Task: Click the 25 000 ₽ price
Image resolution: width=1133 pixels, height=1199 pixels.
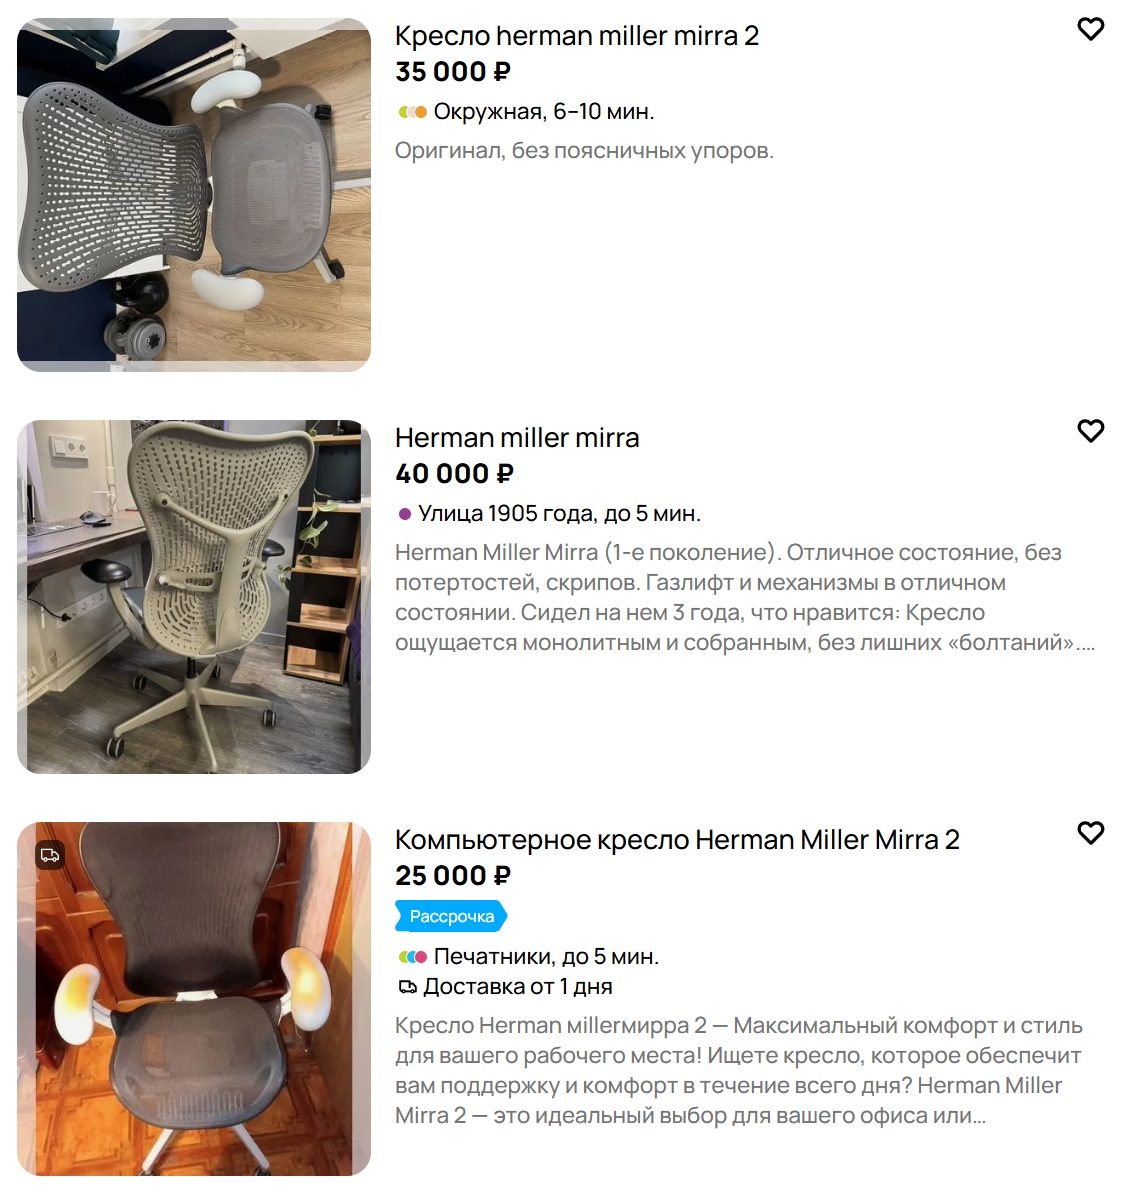Action: (453, 876)
